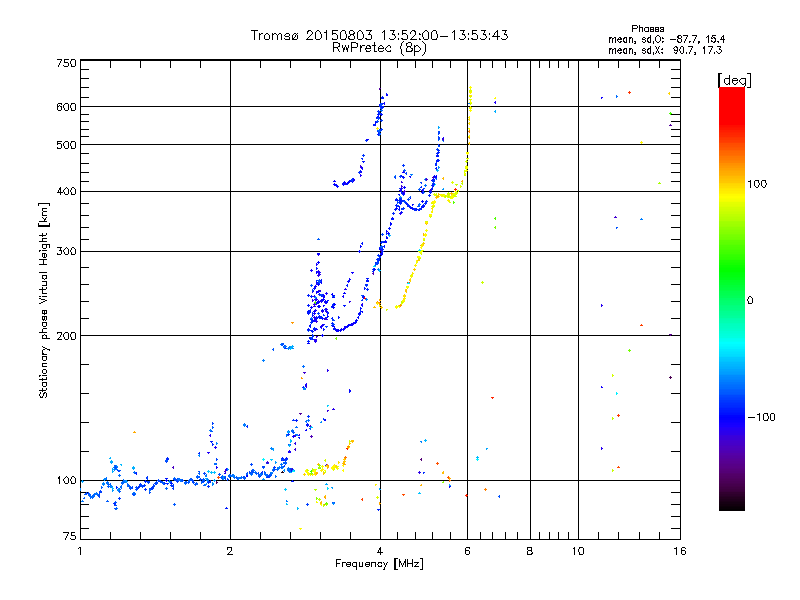
Task: Click the y-axis tick label '600'
Action: (66, 107)
